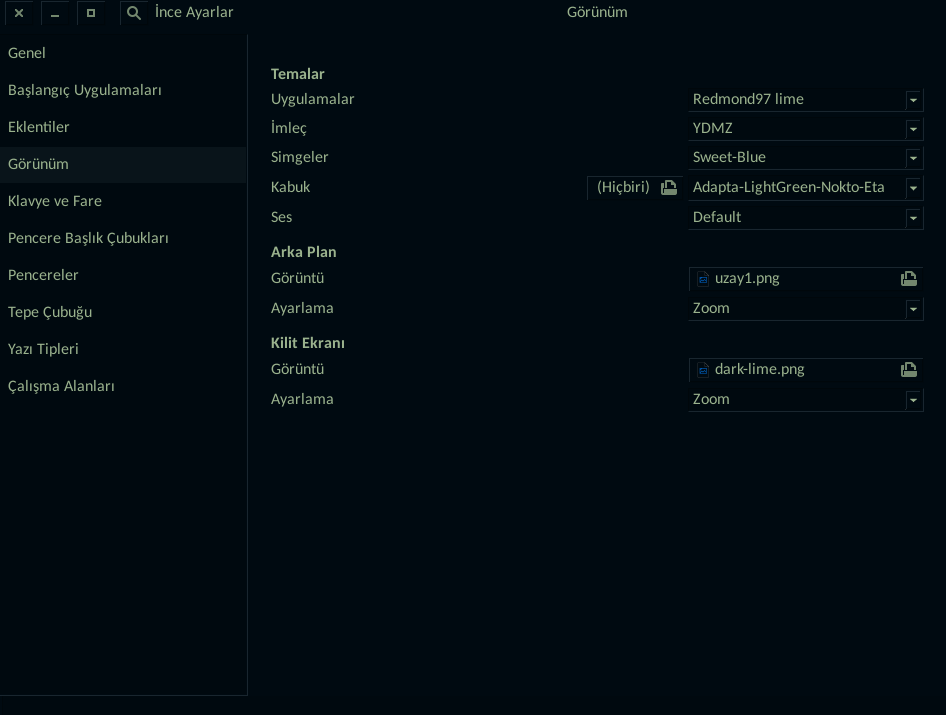The height and width of the screenshot is (715, 946).
Task: Open Klavye ve Fare settings
Action: tap(123, 201)
